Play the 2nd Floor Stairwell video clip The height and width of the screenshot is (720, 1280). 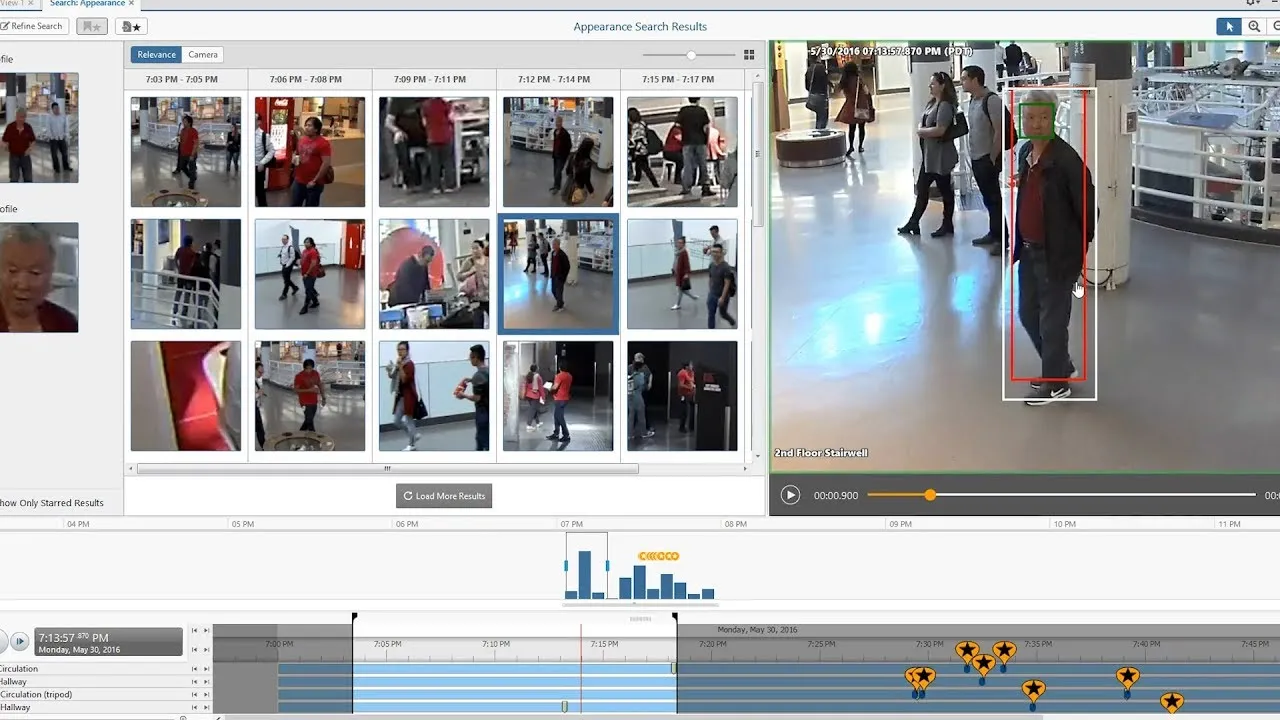pyautogui.click(x=790, y=495)
